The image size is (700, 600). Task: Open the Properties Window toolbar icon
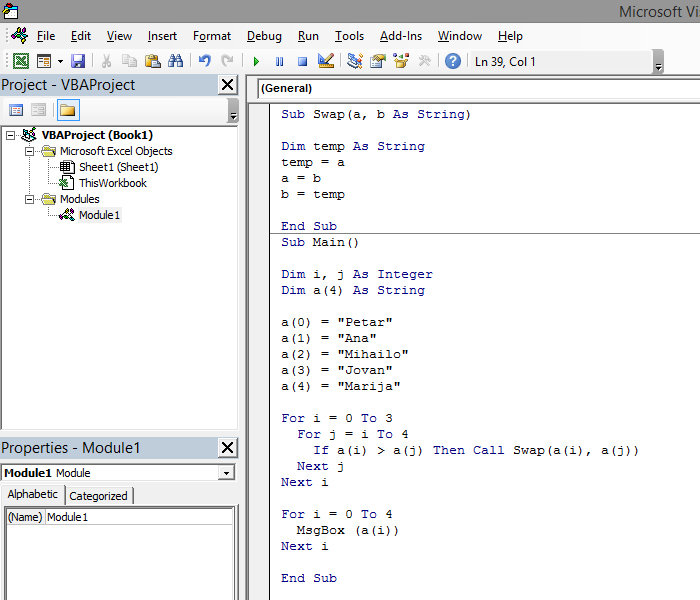[x=378, y=61]
